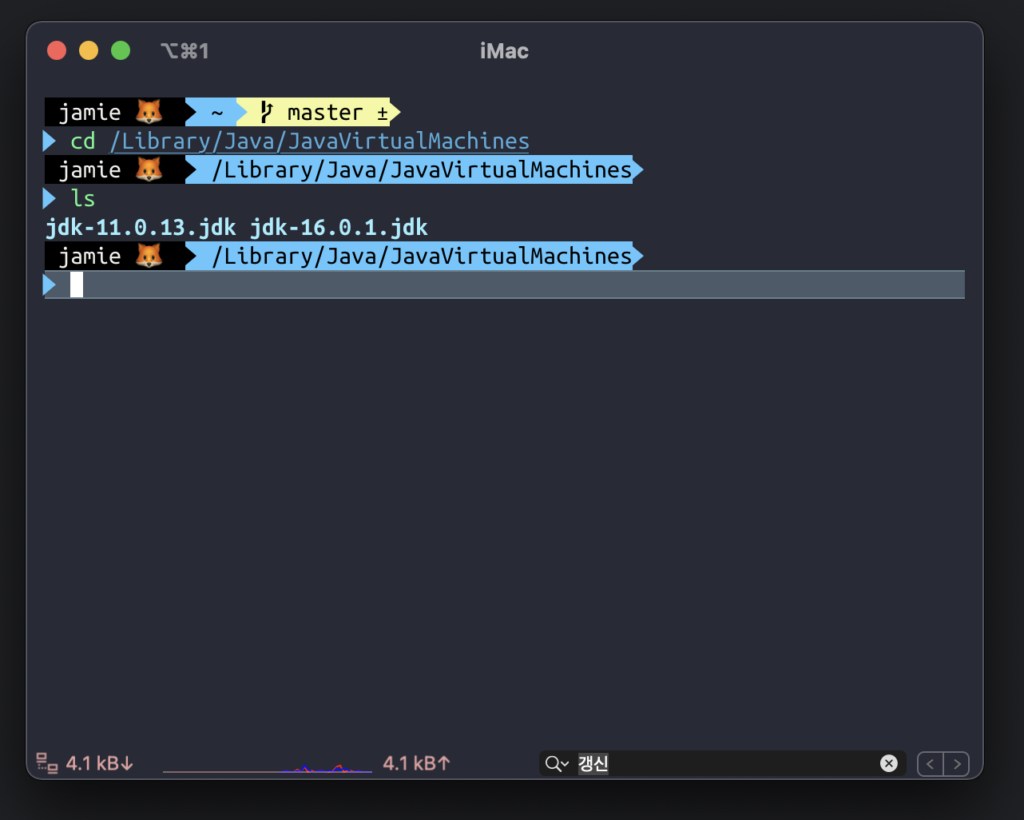Open the /Library/Java/JavaVirtualMachines path link in the cd command
The image size is (1024, 820).
pyautogui.click(x=319, y=141)
